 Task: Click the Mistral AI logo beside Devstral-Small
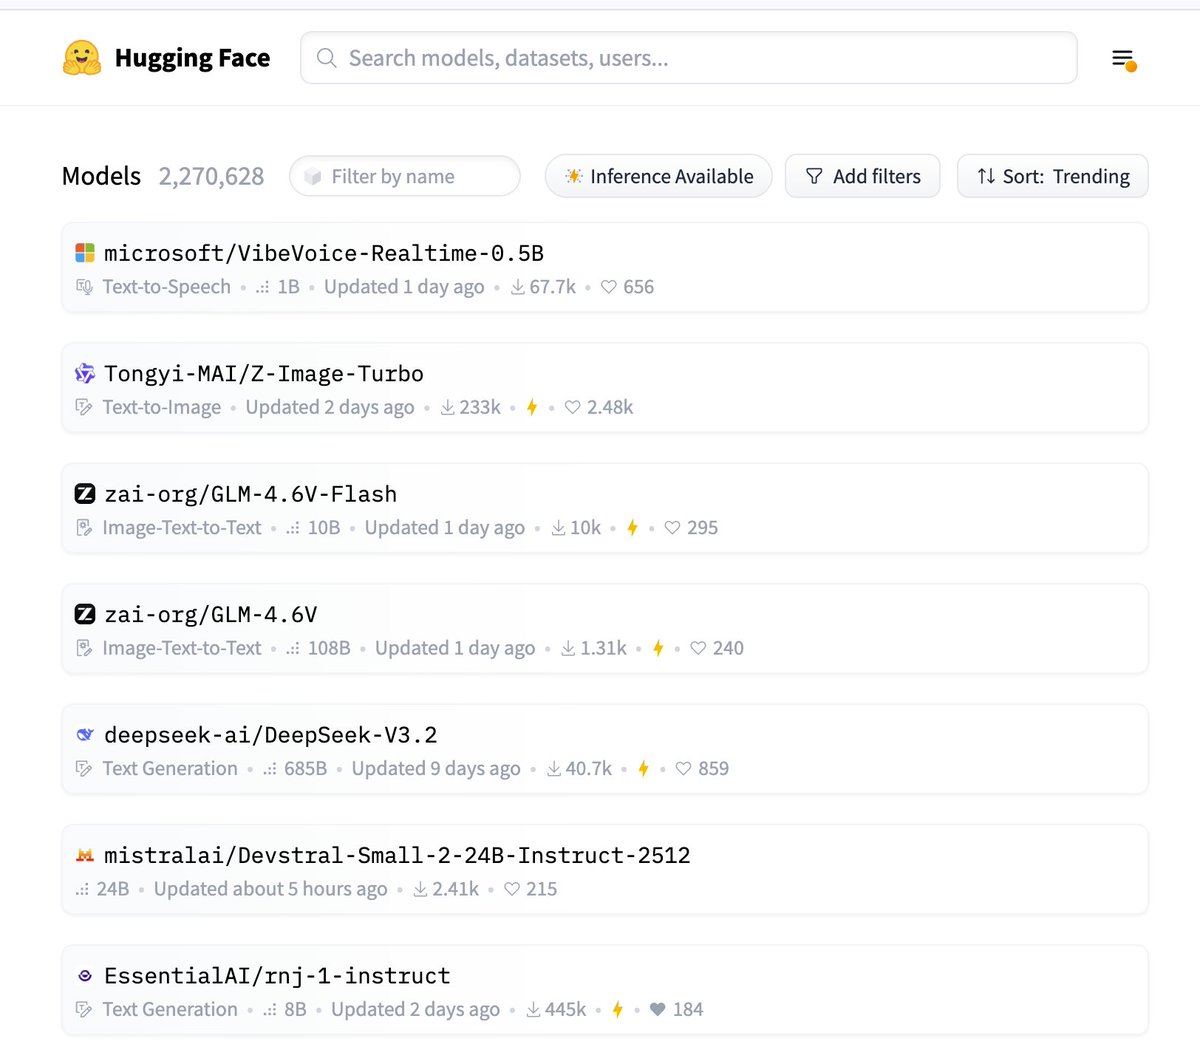click(85, 855)
